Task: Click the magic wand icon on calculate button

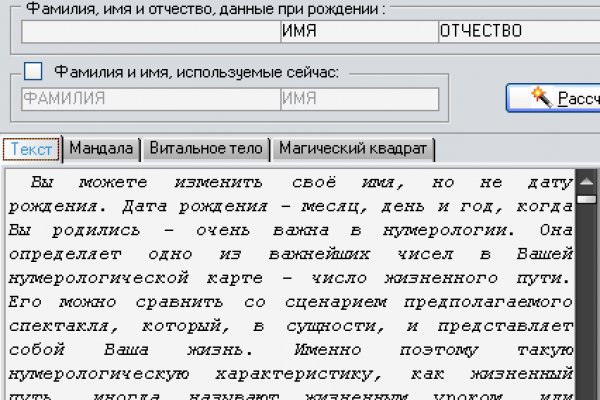Action: click(542, 97)
